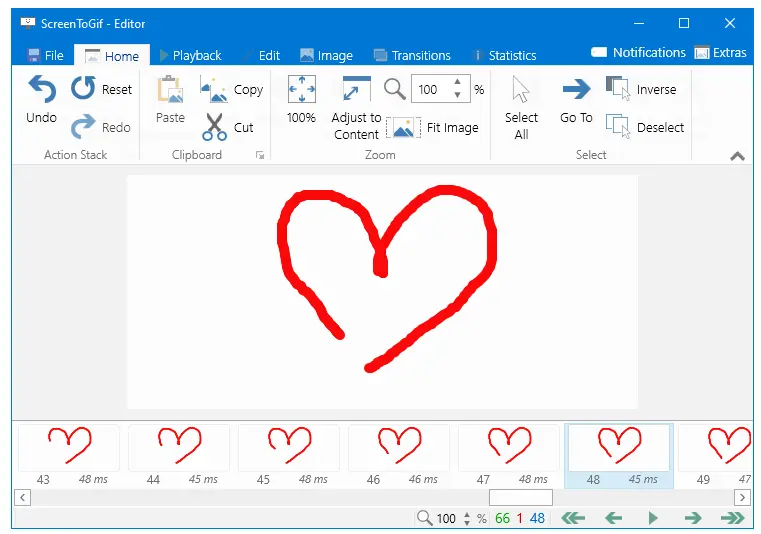Click Select All cursor icon

pyautogui.click(x=521, y=89)
